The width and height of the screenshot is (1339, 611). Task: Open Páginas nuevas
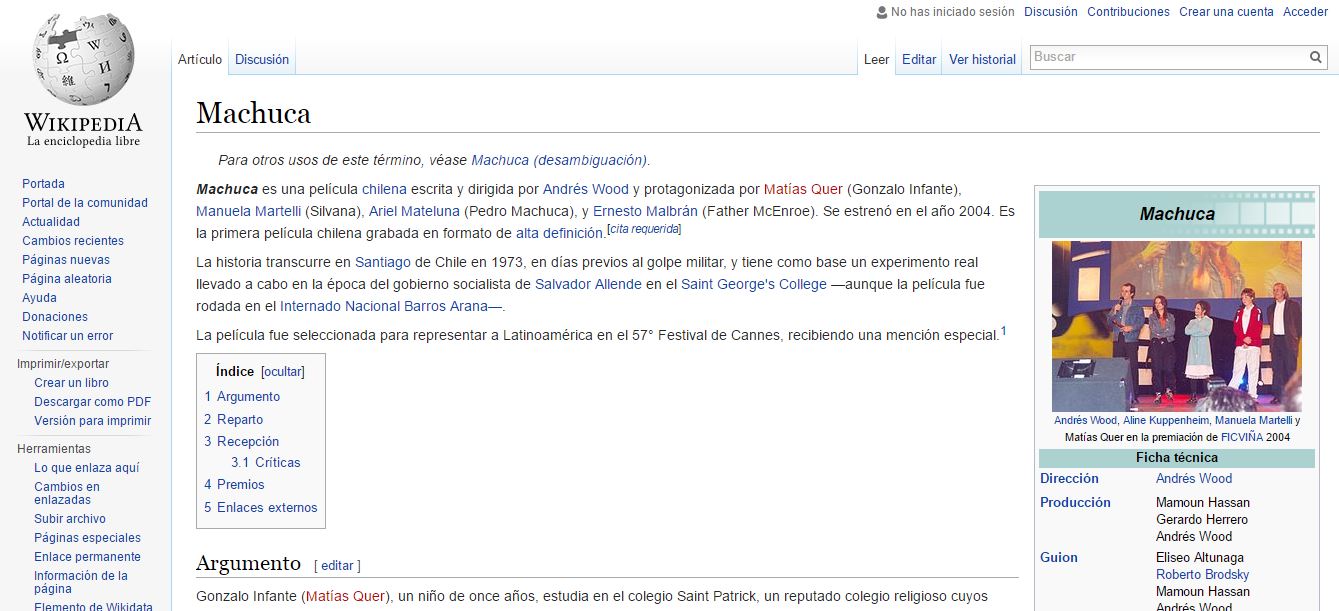[x=66, y=260]
